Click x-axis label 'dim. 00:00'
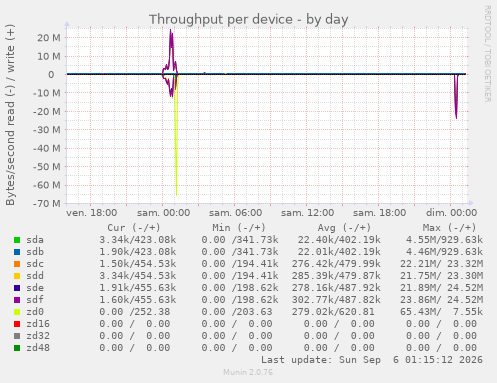The width and height of the screenshot is (497, 383). pos(452,213)
